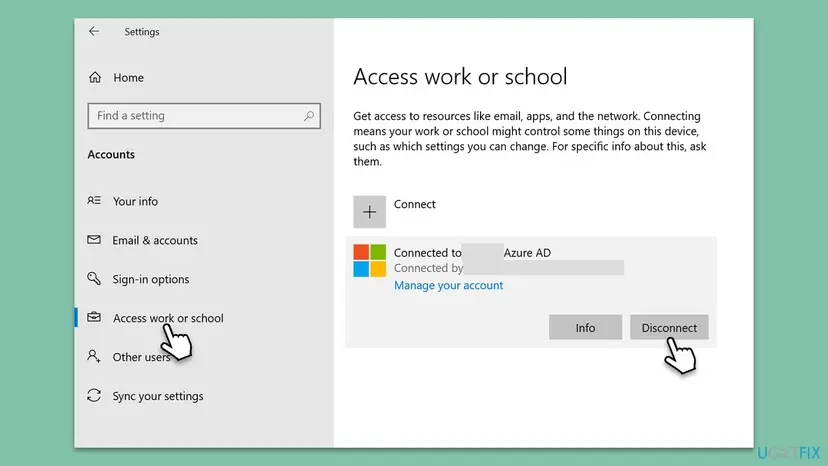Focus the Find a setting search box
Screen dimensions: 828x466
[x=204, y=116]
